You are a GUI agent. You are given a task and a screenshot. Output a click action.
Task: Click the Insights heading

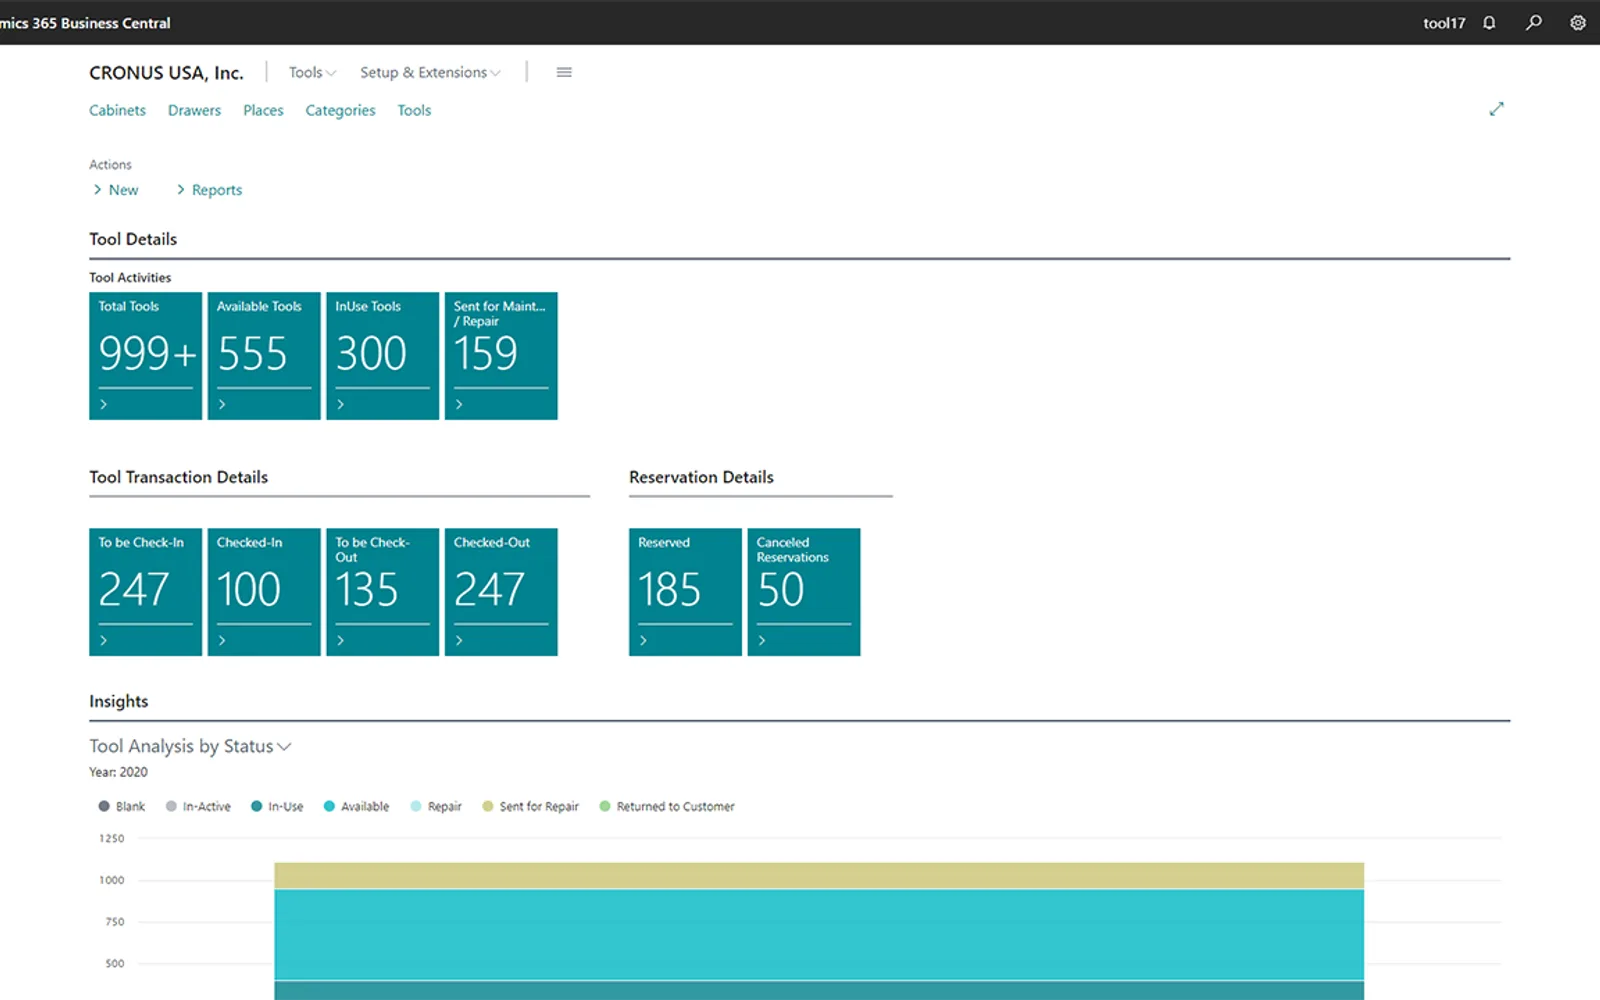coord(119,701)
